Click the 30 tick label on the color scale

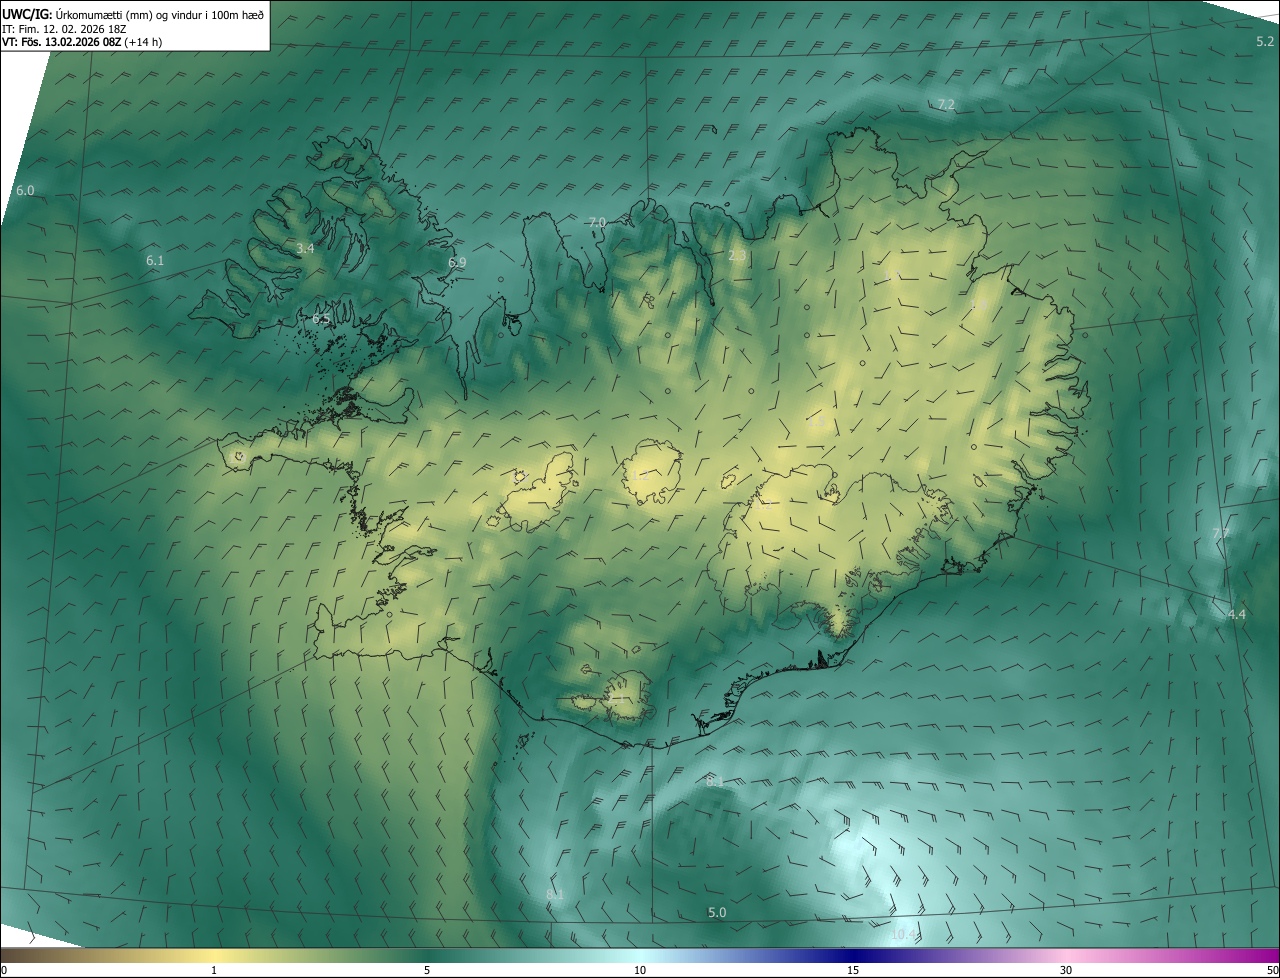pyautogui.click(x=1066, y=970)
